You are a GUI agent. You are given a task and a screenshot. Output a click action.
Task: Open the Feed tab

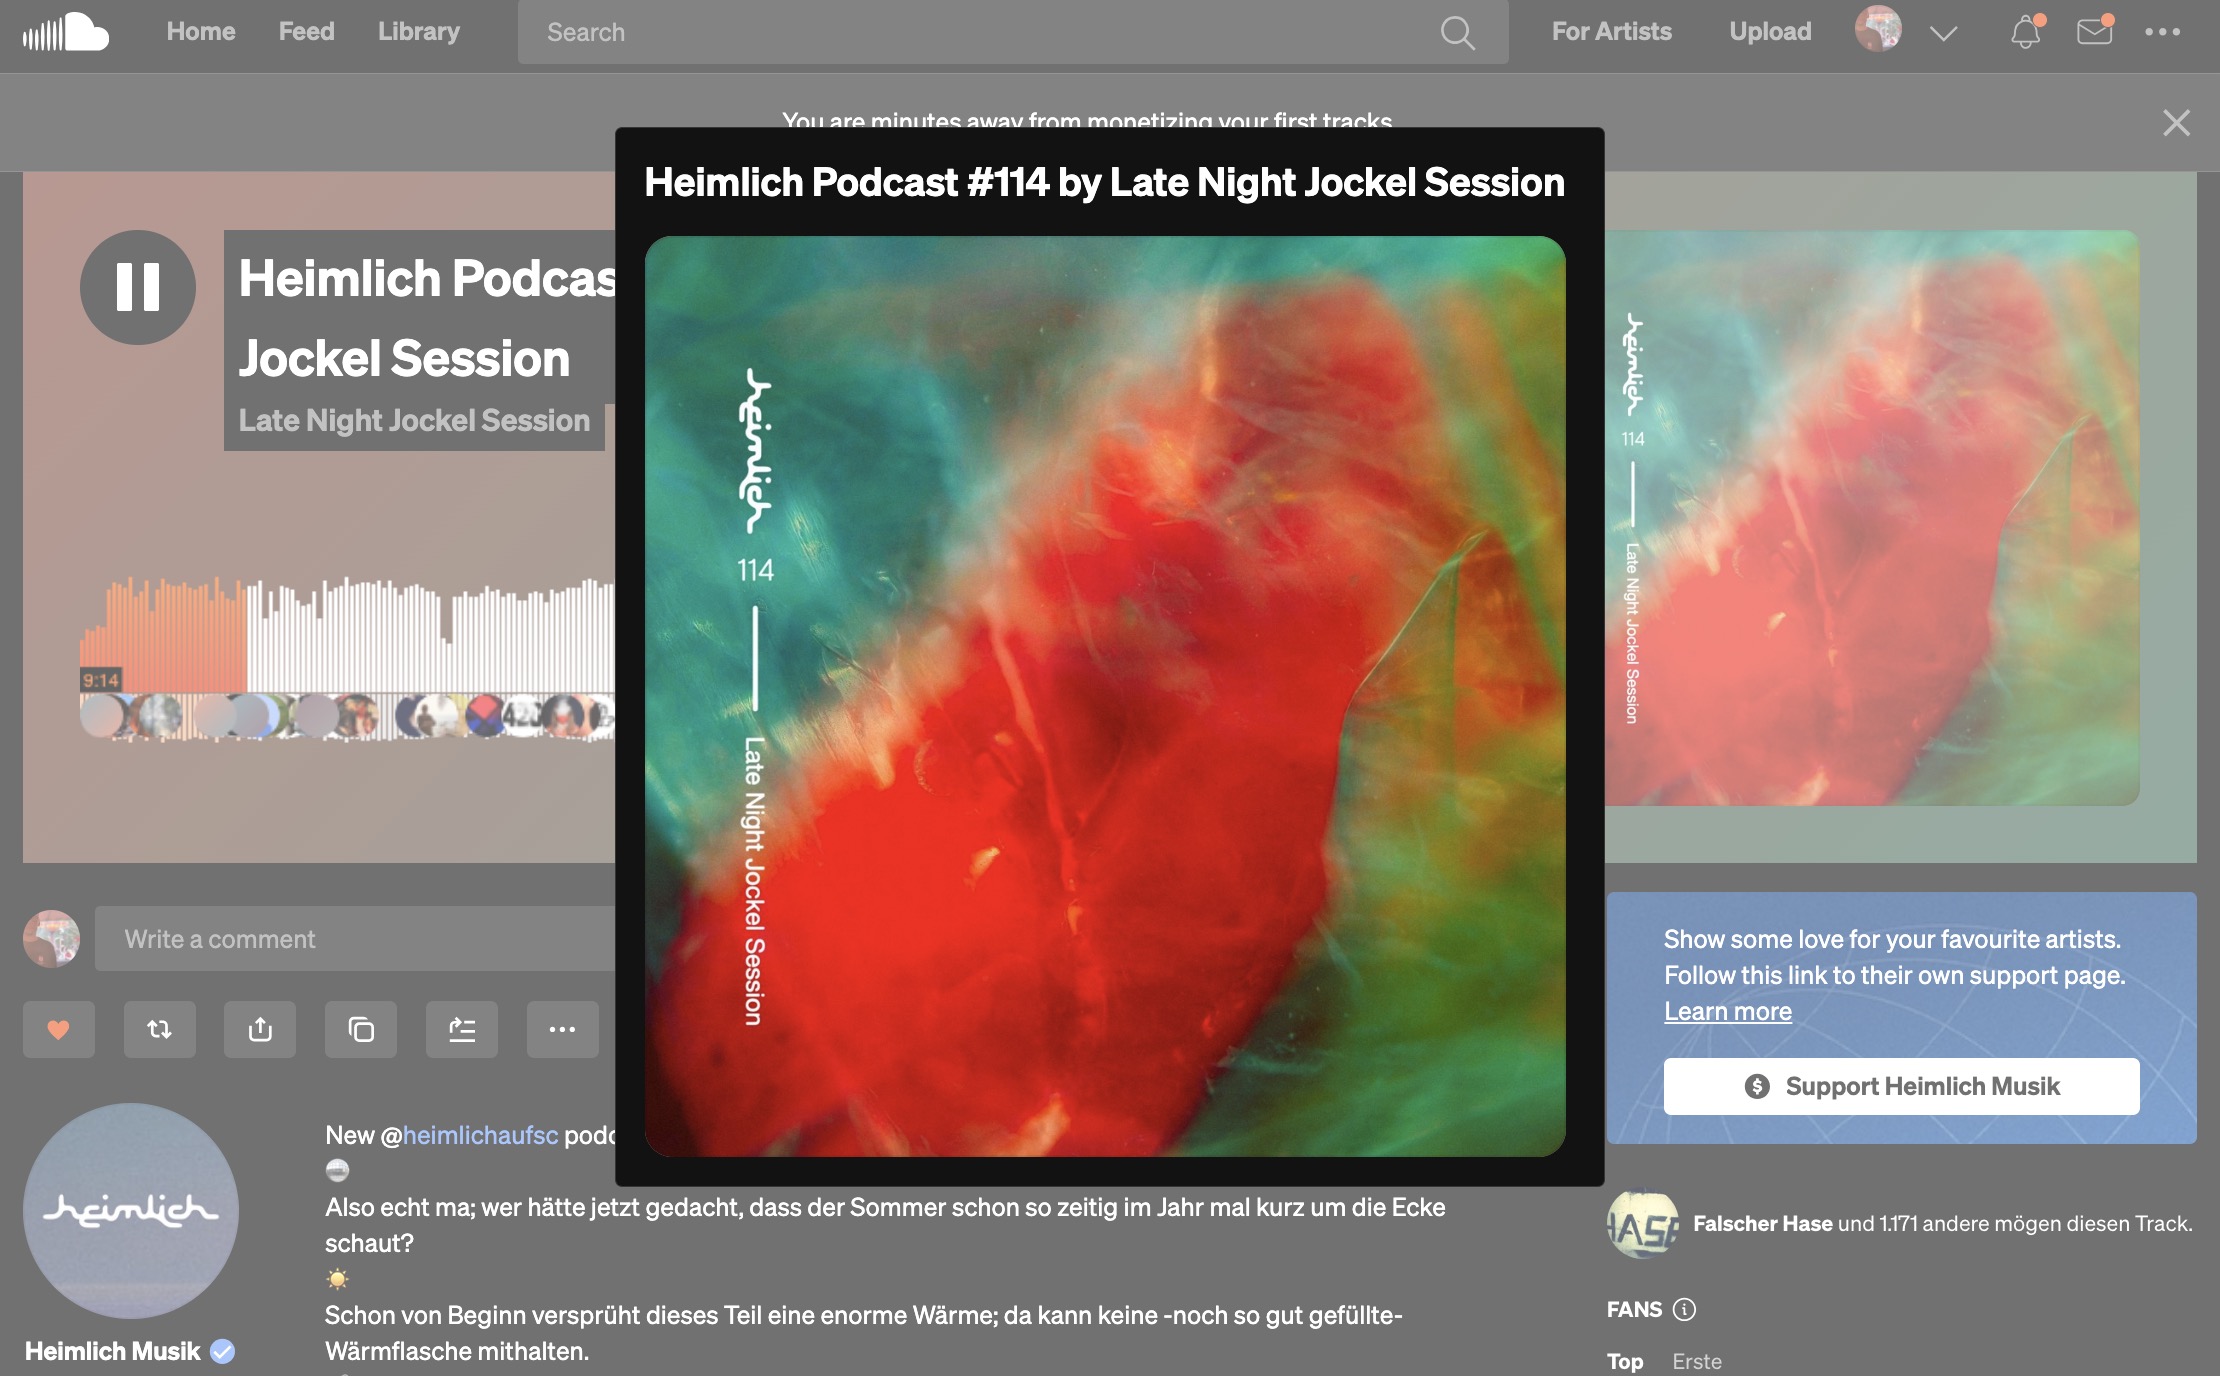pos(306,32)
